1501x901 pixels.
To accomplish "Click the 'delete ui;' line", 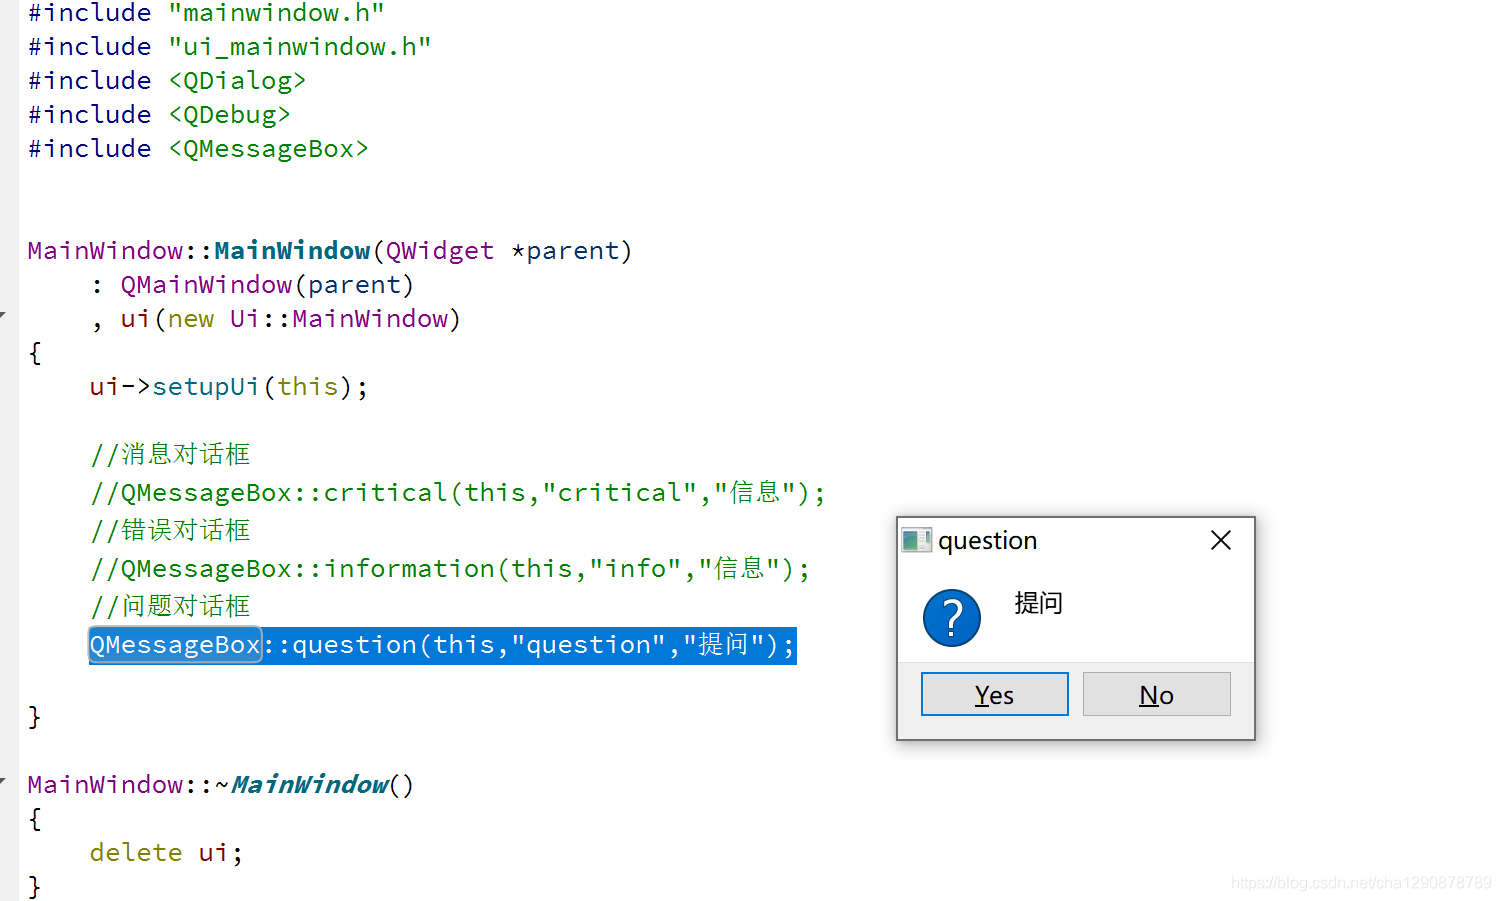I will click(166, 853).
